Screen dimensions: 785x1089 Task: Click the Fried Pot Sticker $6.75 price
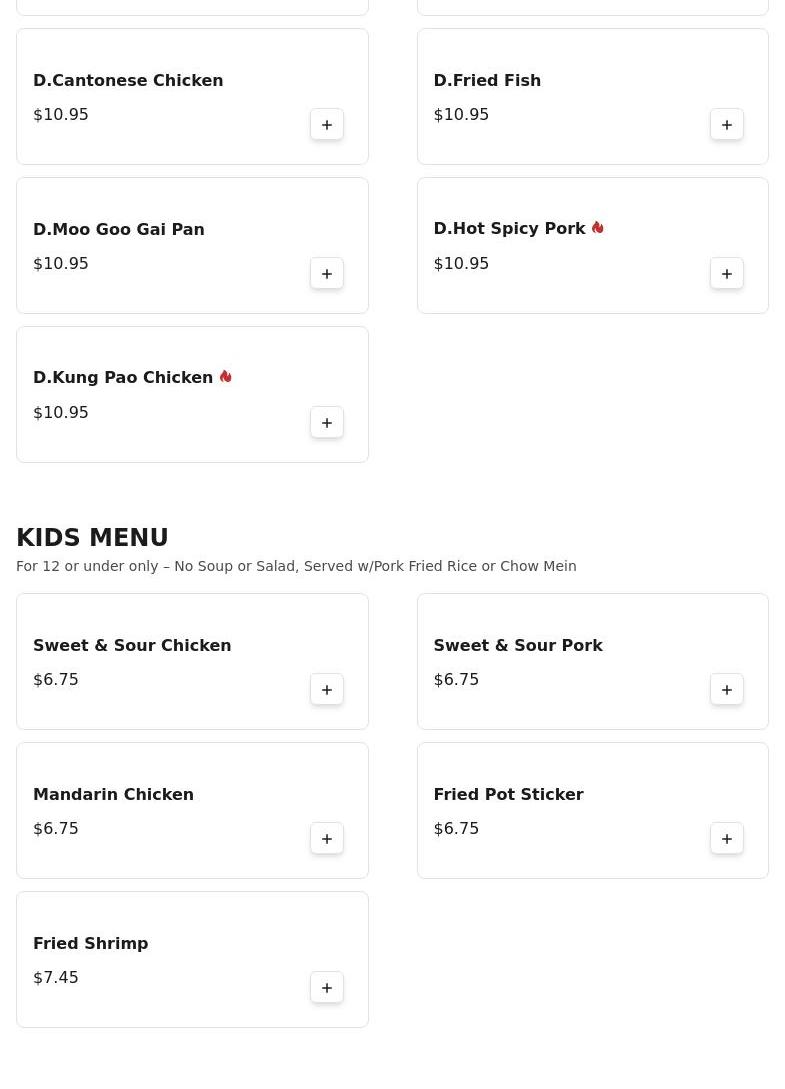pyautogui.click(x=456, y=829)
